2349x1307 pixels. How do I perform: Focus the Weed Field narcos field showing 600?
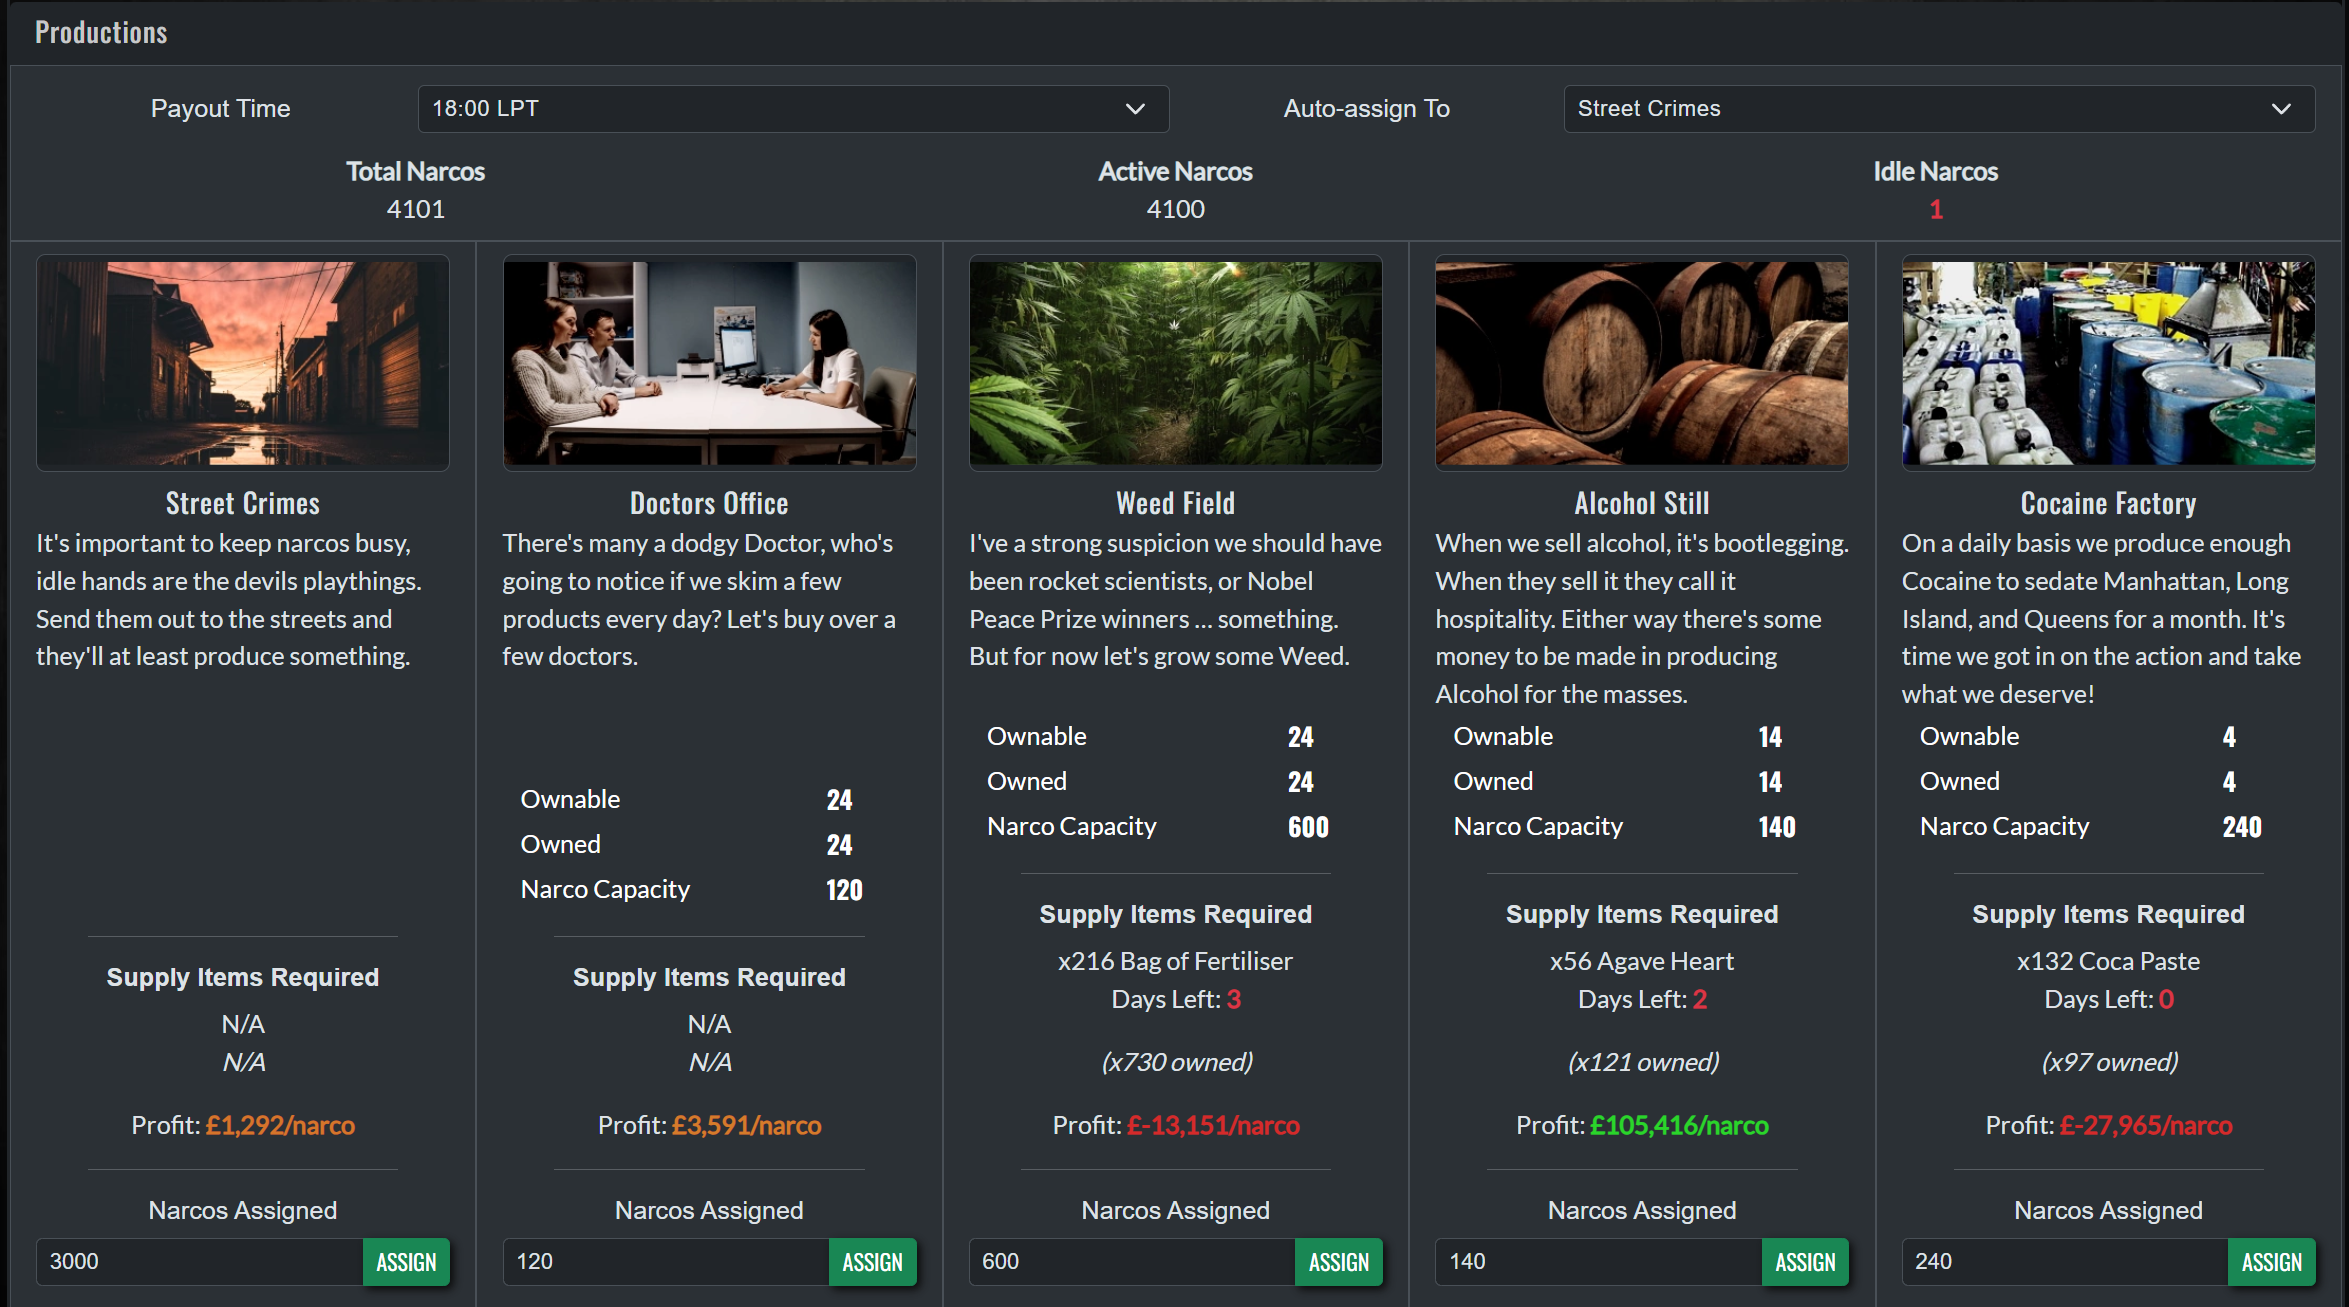pos(1132,1262)
